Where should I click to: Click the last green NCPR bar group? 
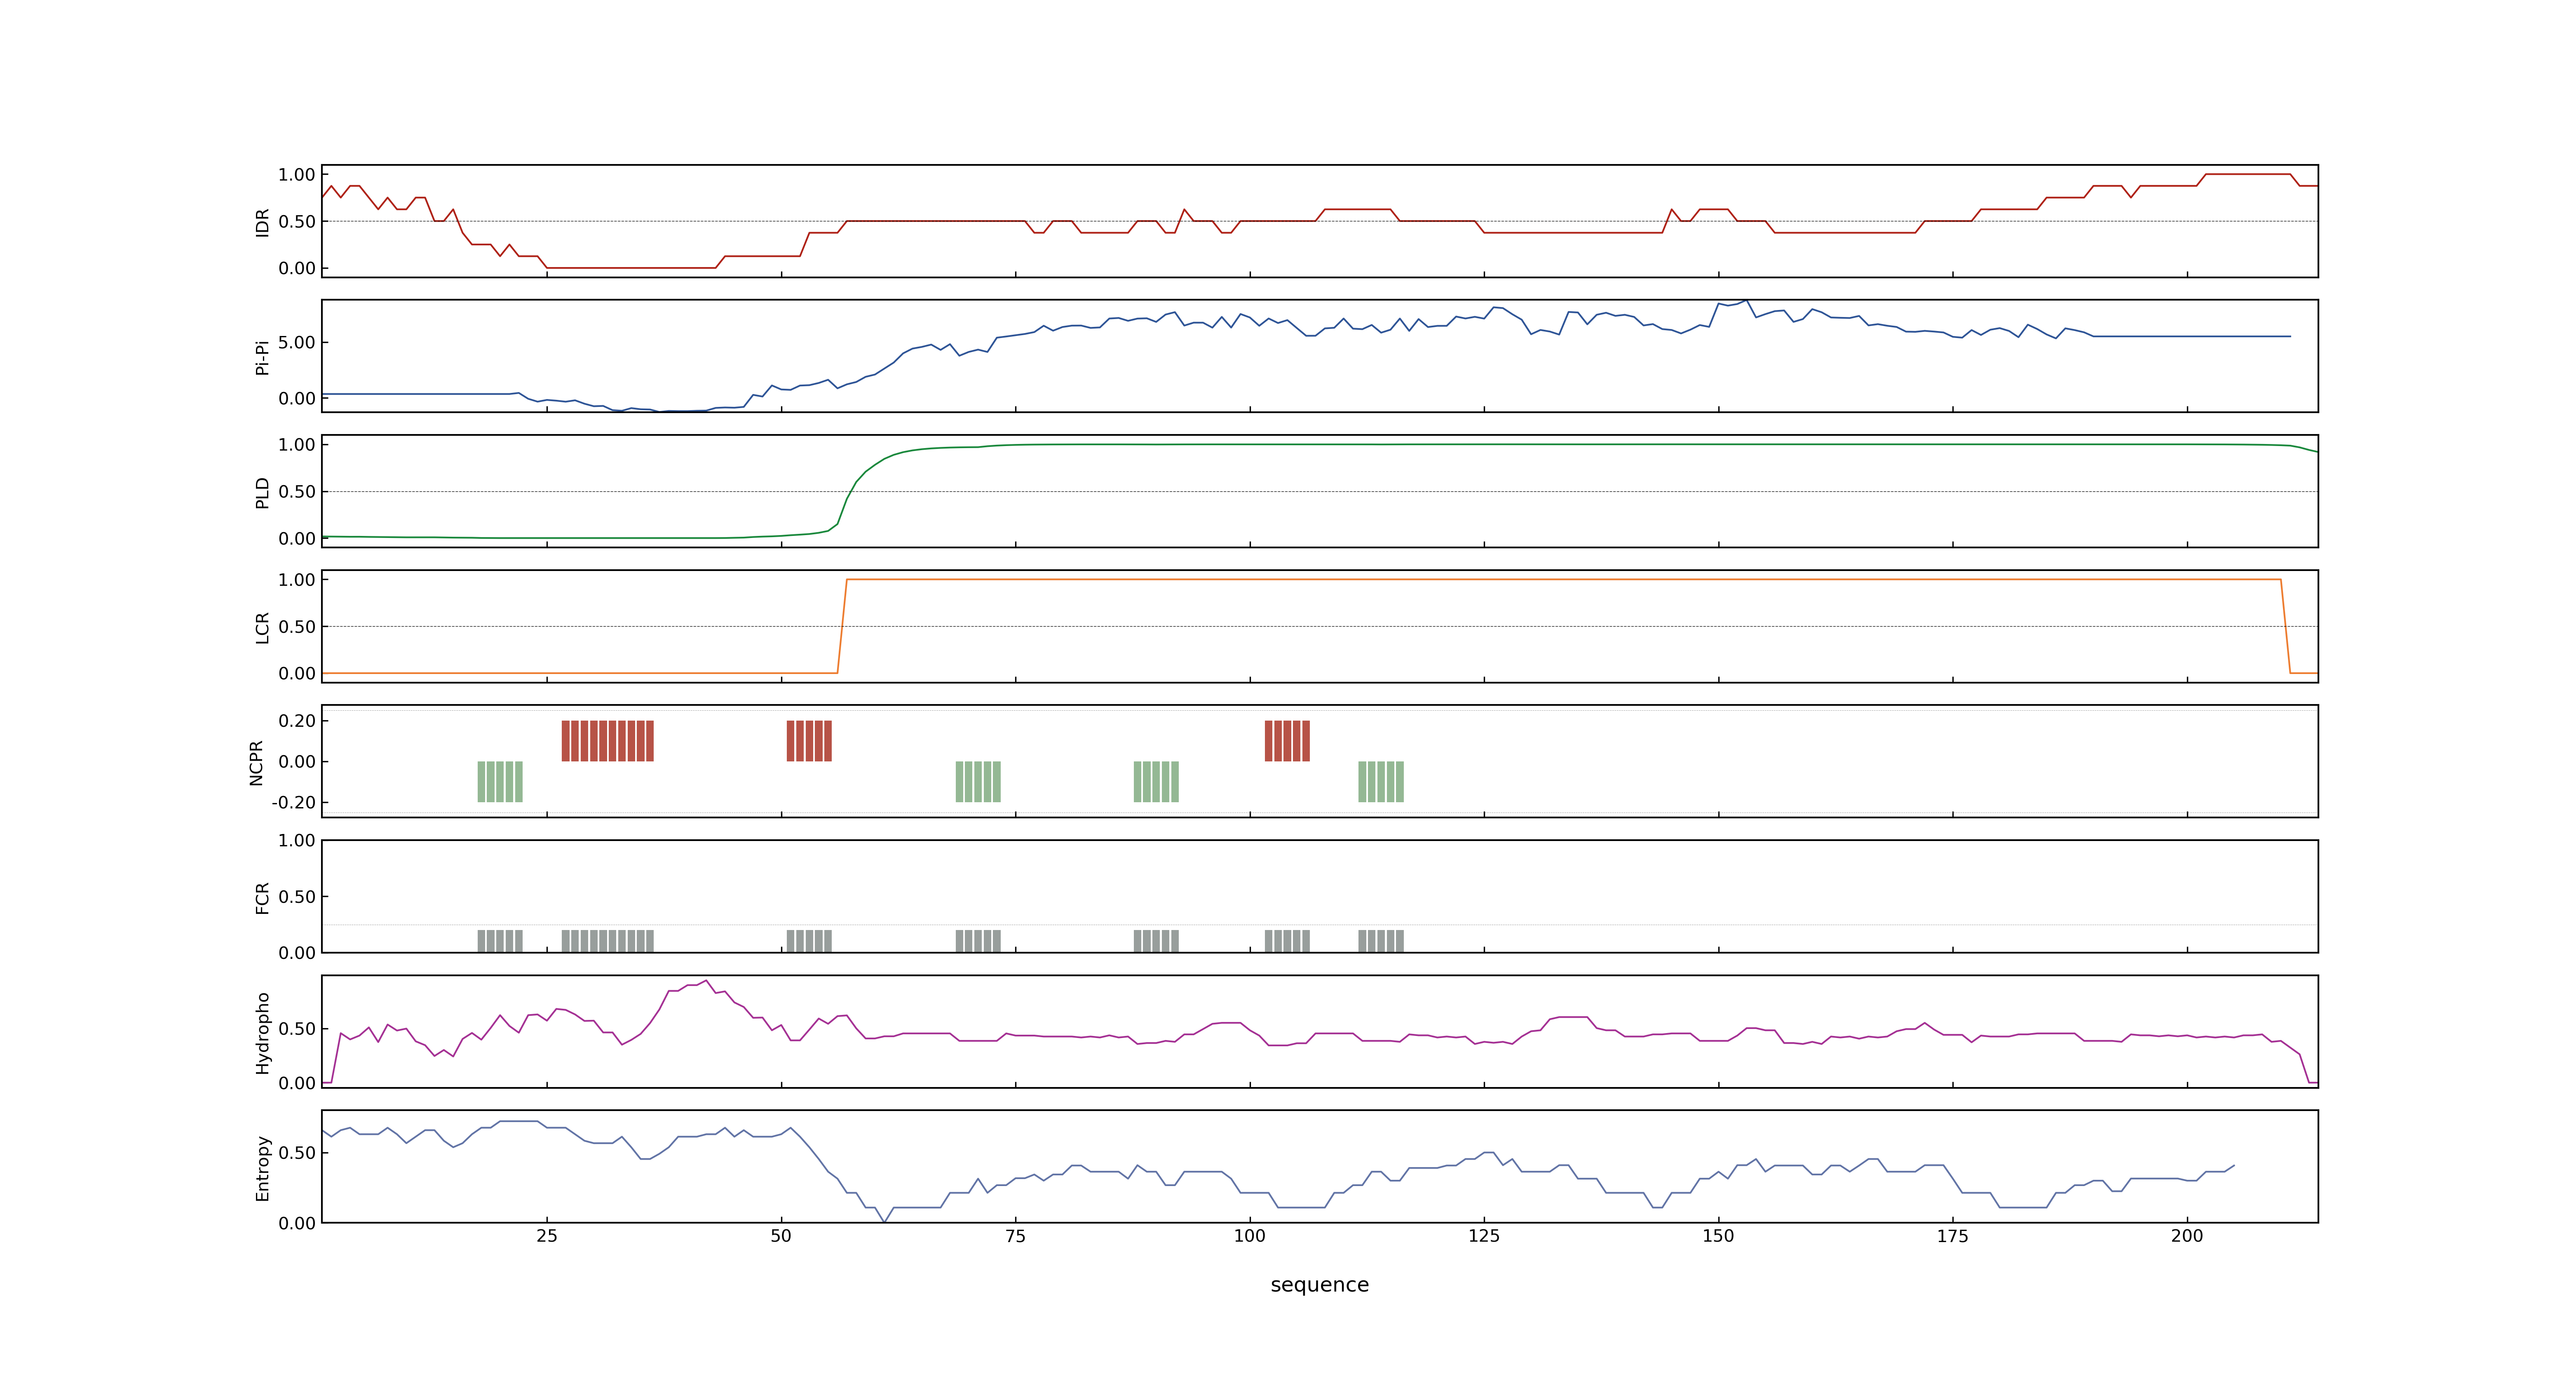click(x=1381, y=782)
